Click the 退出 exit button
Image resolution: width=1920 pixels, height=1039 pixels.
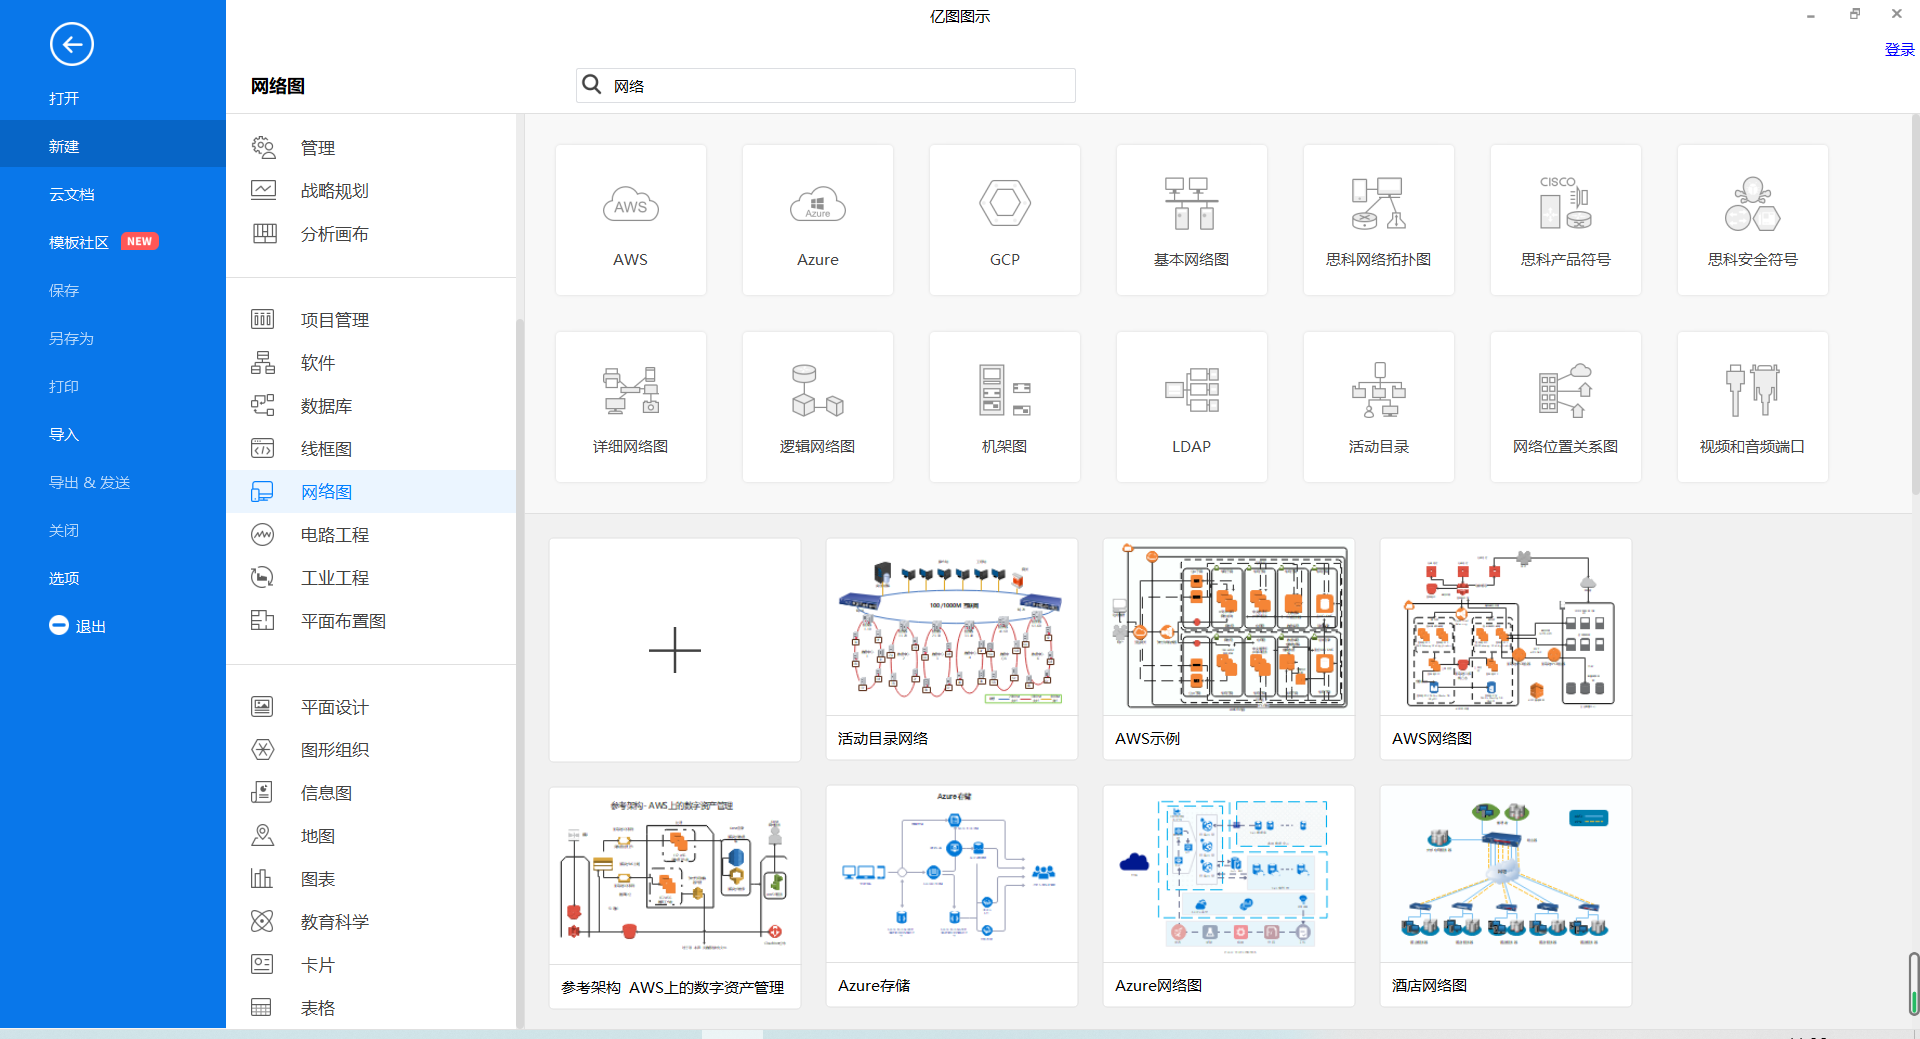point(78,626)
